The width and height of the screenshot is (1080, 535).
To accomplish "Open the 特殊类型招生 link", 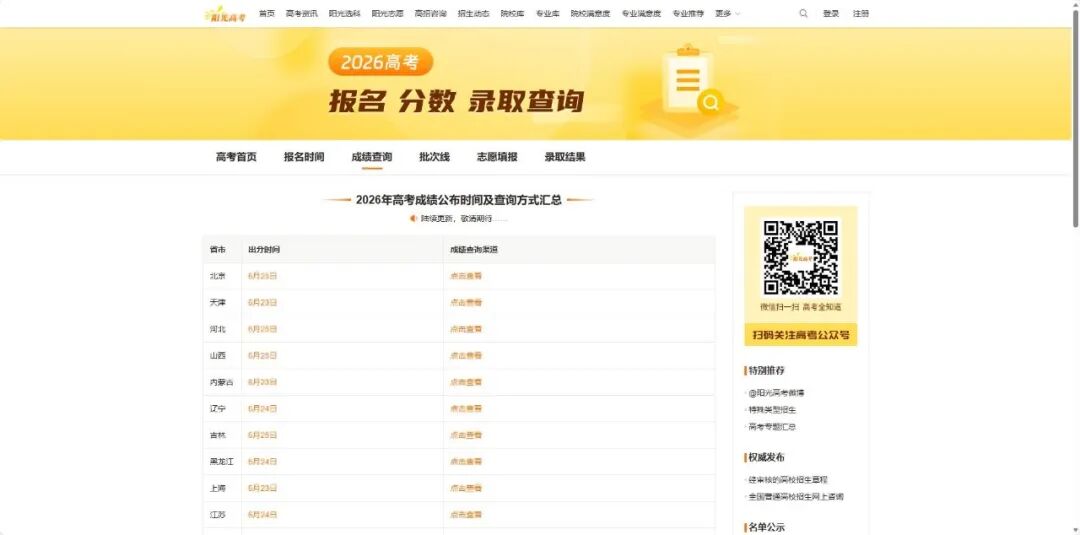I will (x=772, y=410).
